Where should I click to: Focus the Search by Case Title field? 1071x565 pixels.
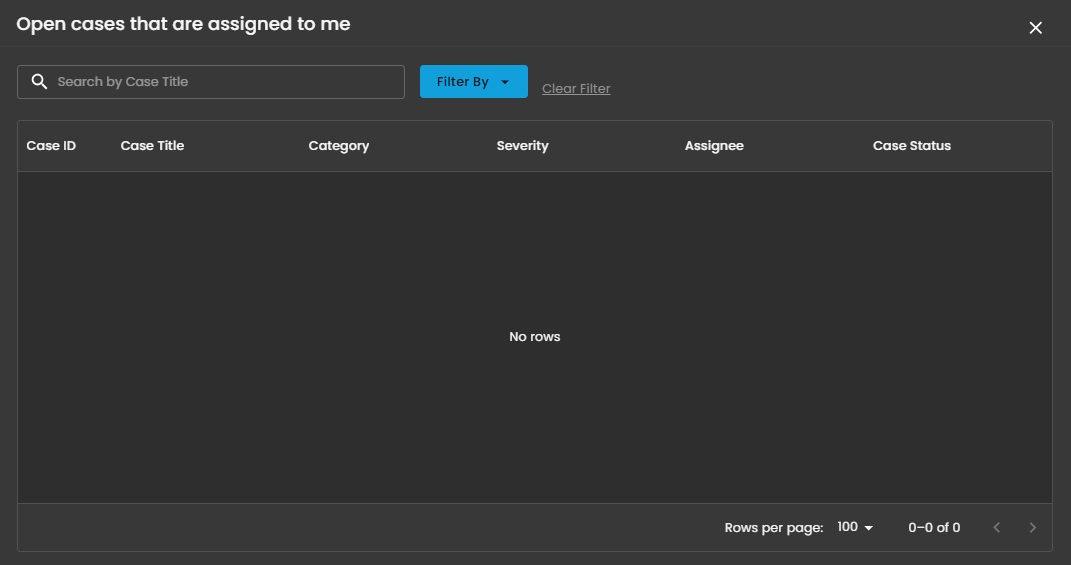(225, 82)
